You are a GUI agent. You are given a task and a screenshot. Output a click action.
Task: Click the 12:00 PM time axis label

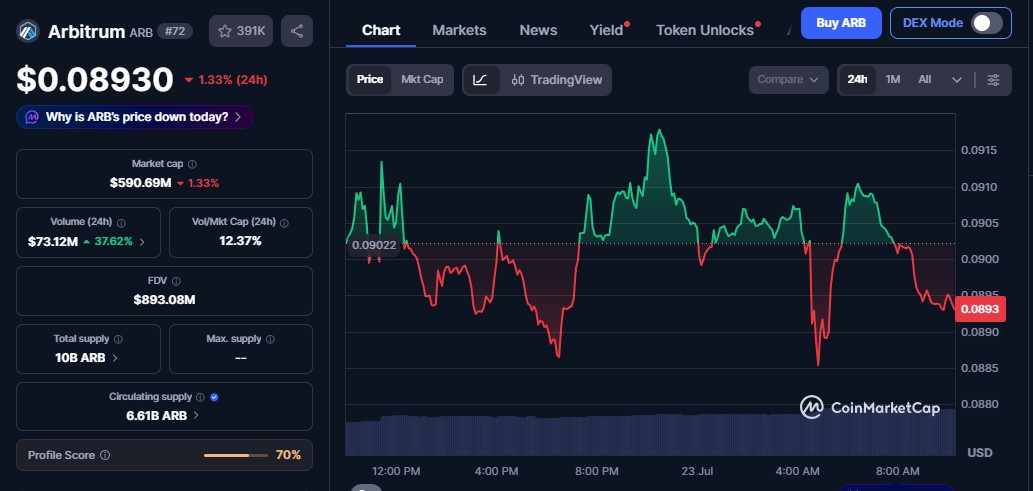[396, 471]
